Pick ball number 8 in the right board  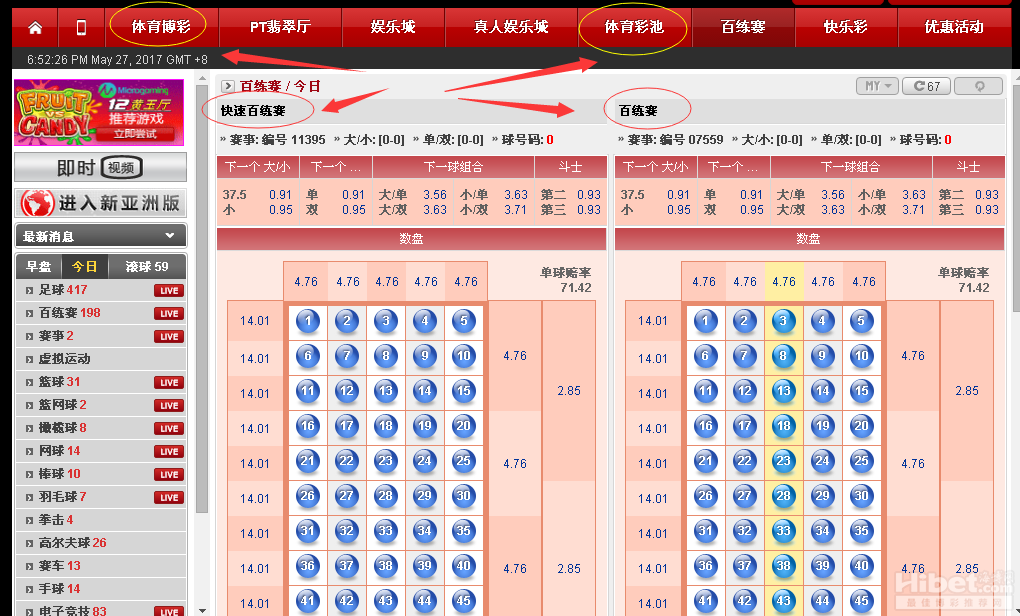click(784, 356)
